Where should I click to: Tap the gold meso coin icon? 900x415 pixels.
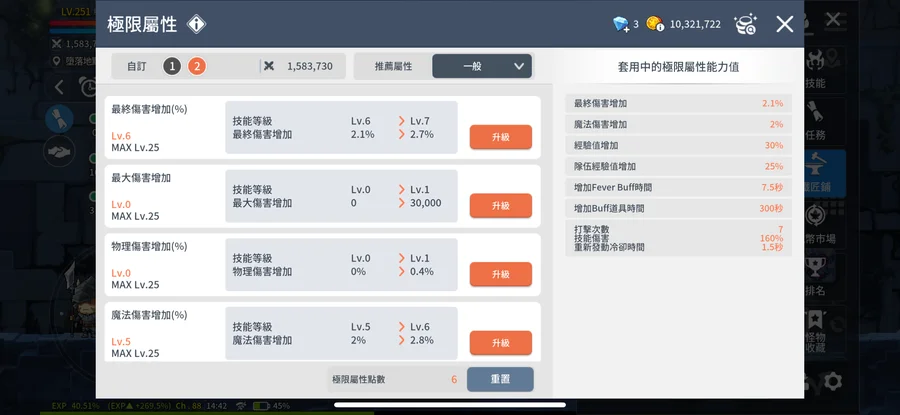[655, 24]
